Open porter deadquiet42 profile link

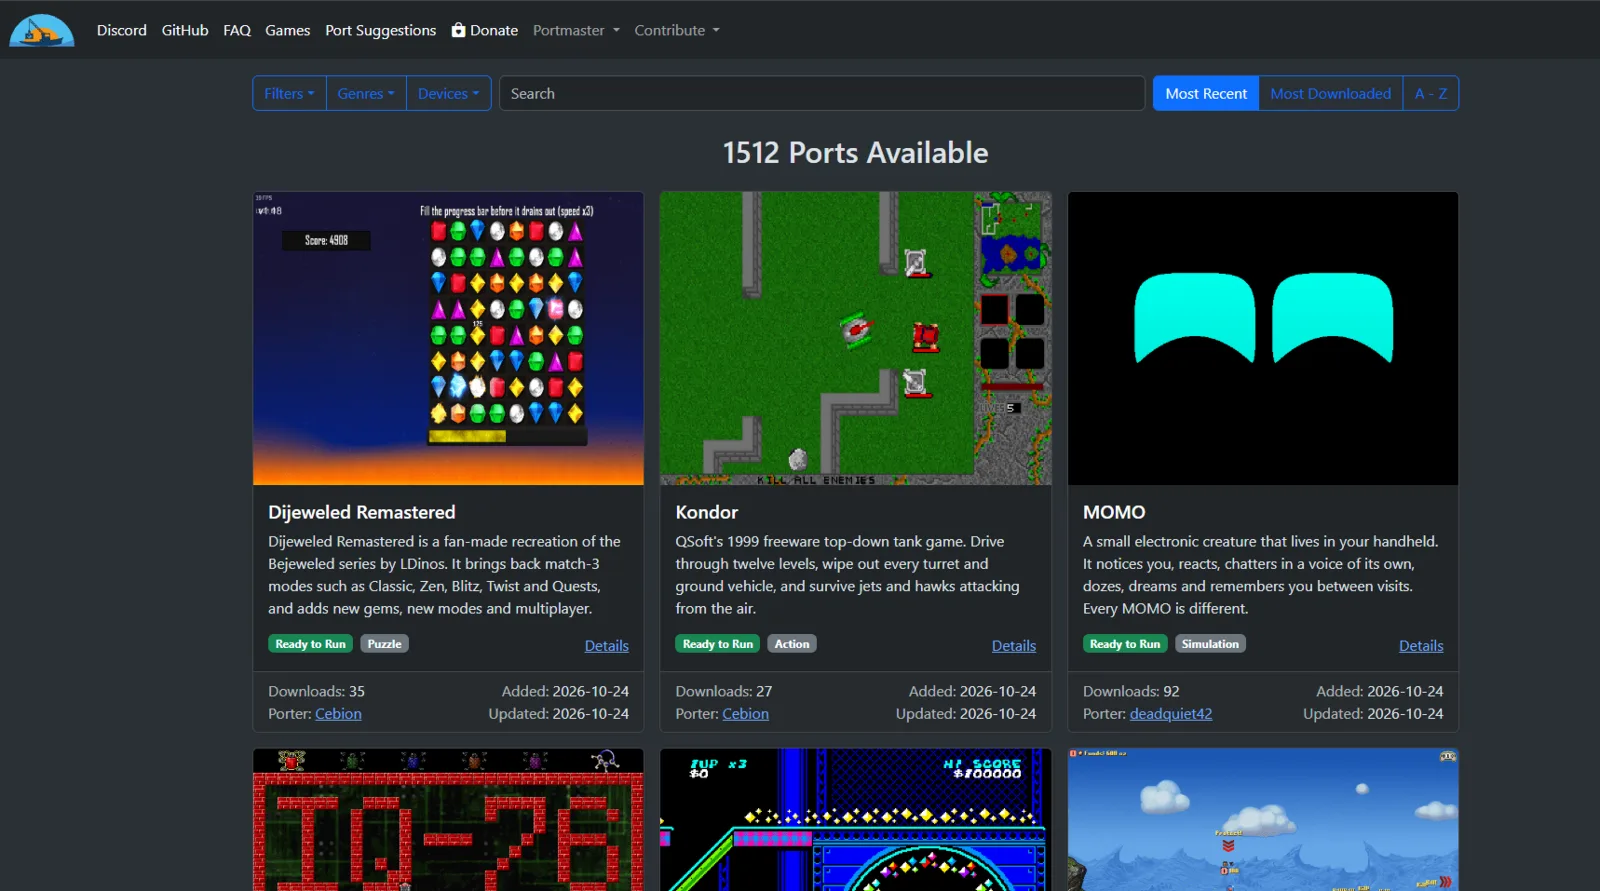pos(1171,714)
